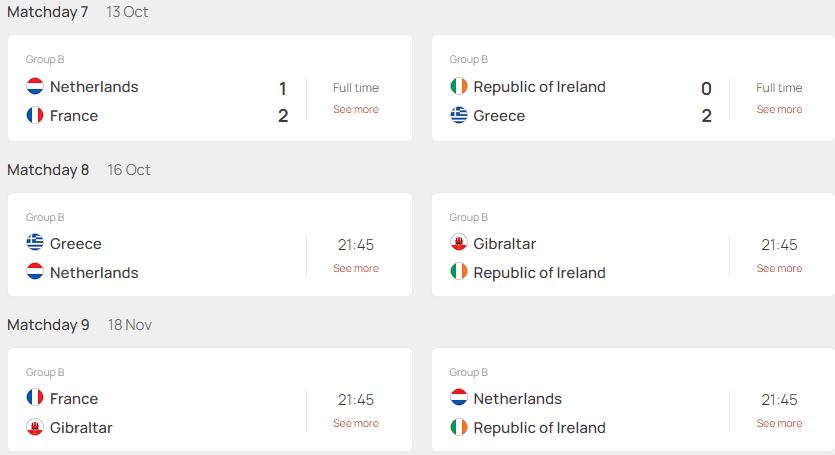Click Gibraltar flag in Gibraltar vs Republic of Ireland match
This screenshot has height=455, width=835.
[x=459, y=242]
